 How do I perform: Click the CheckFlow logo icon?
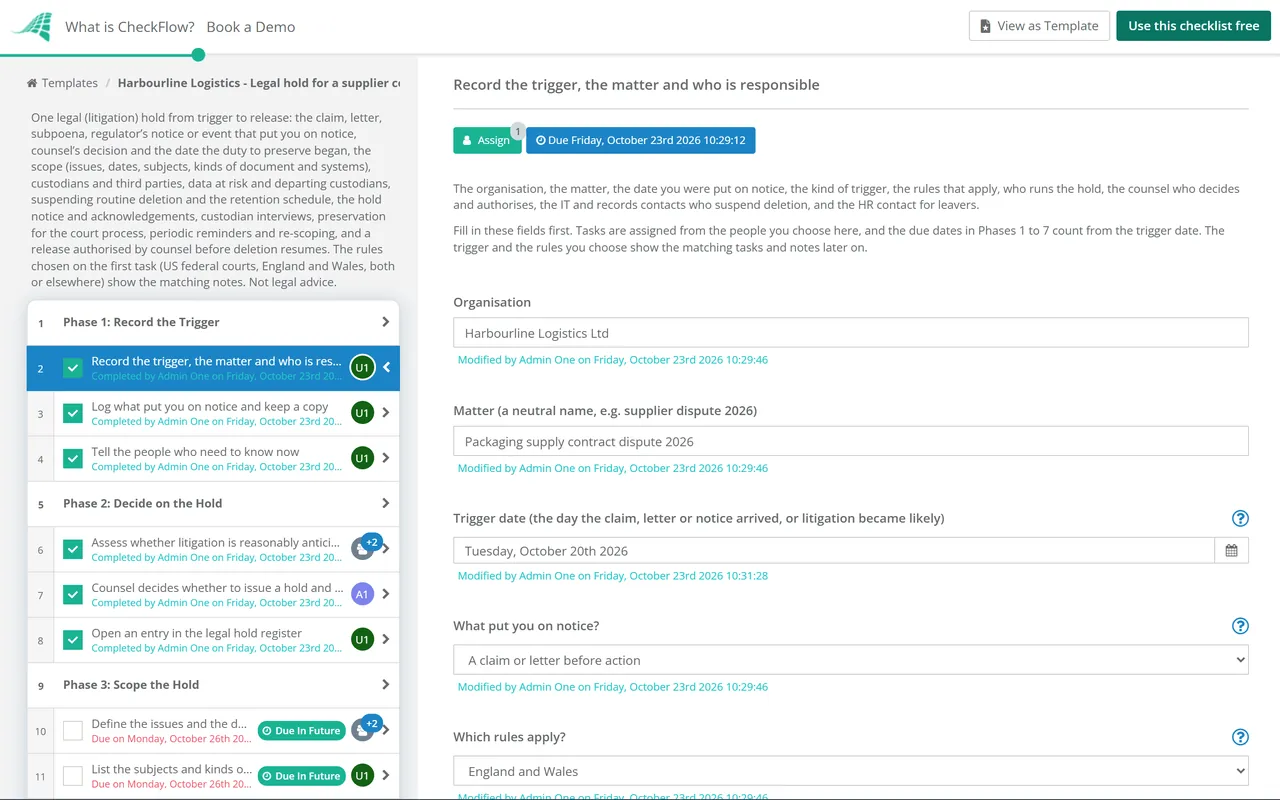tap(31, 27)
